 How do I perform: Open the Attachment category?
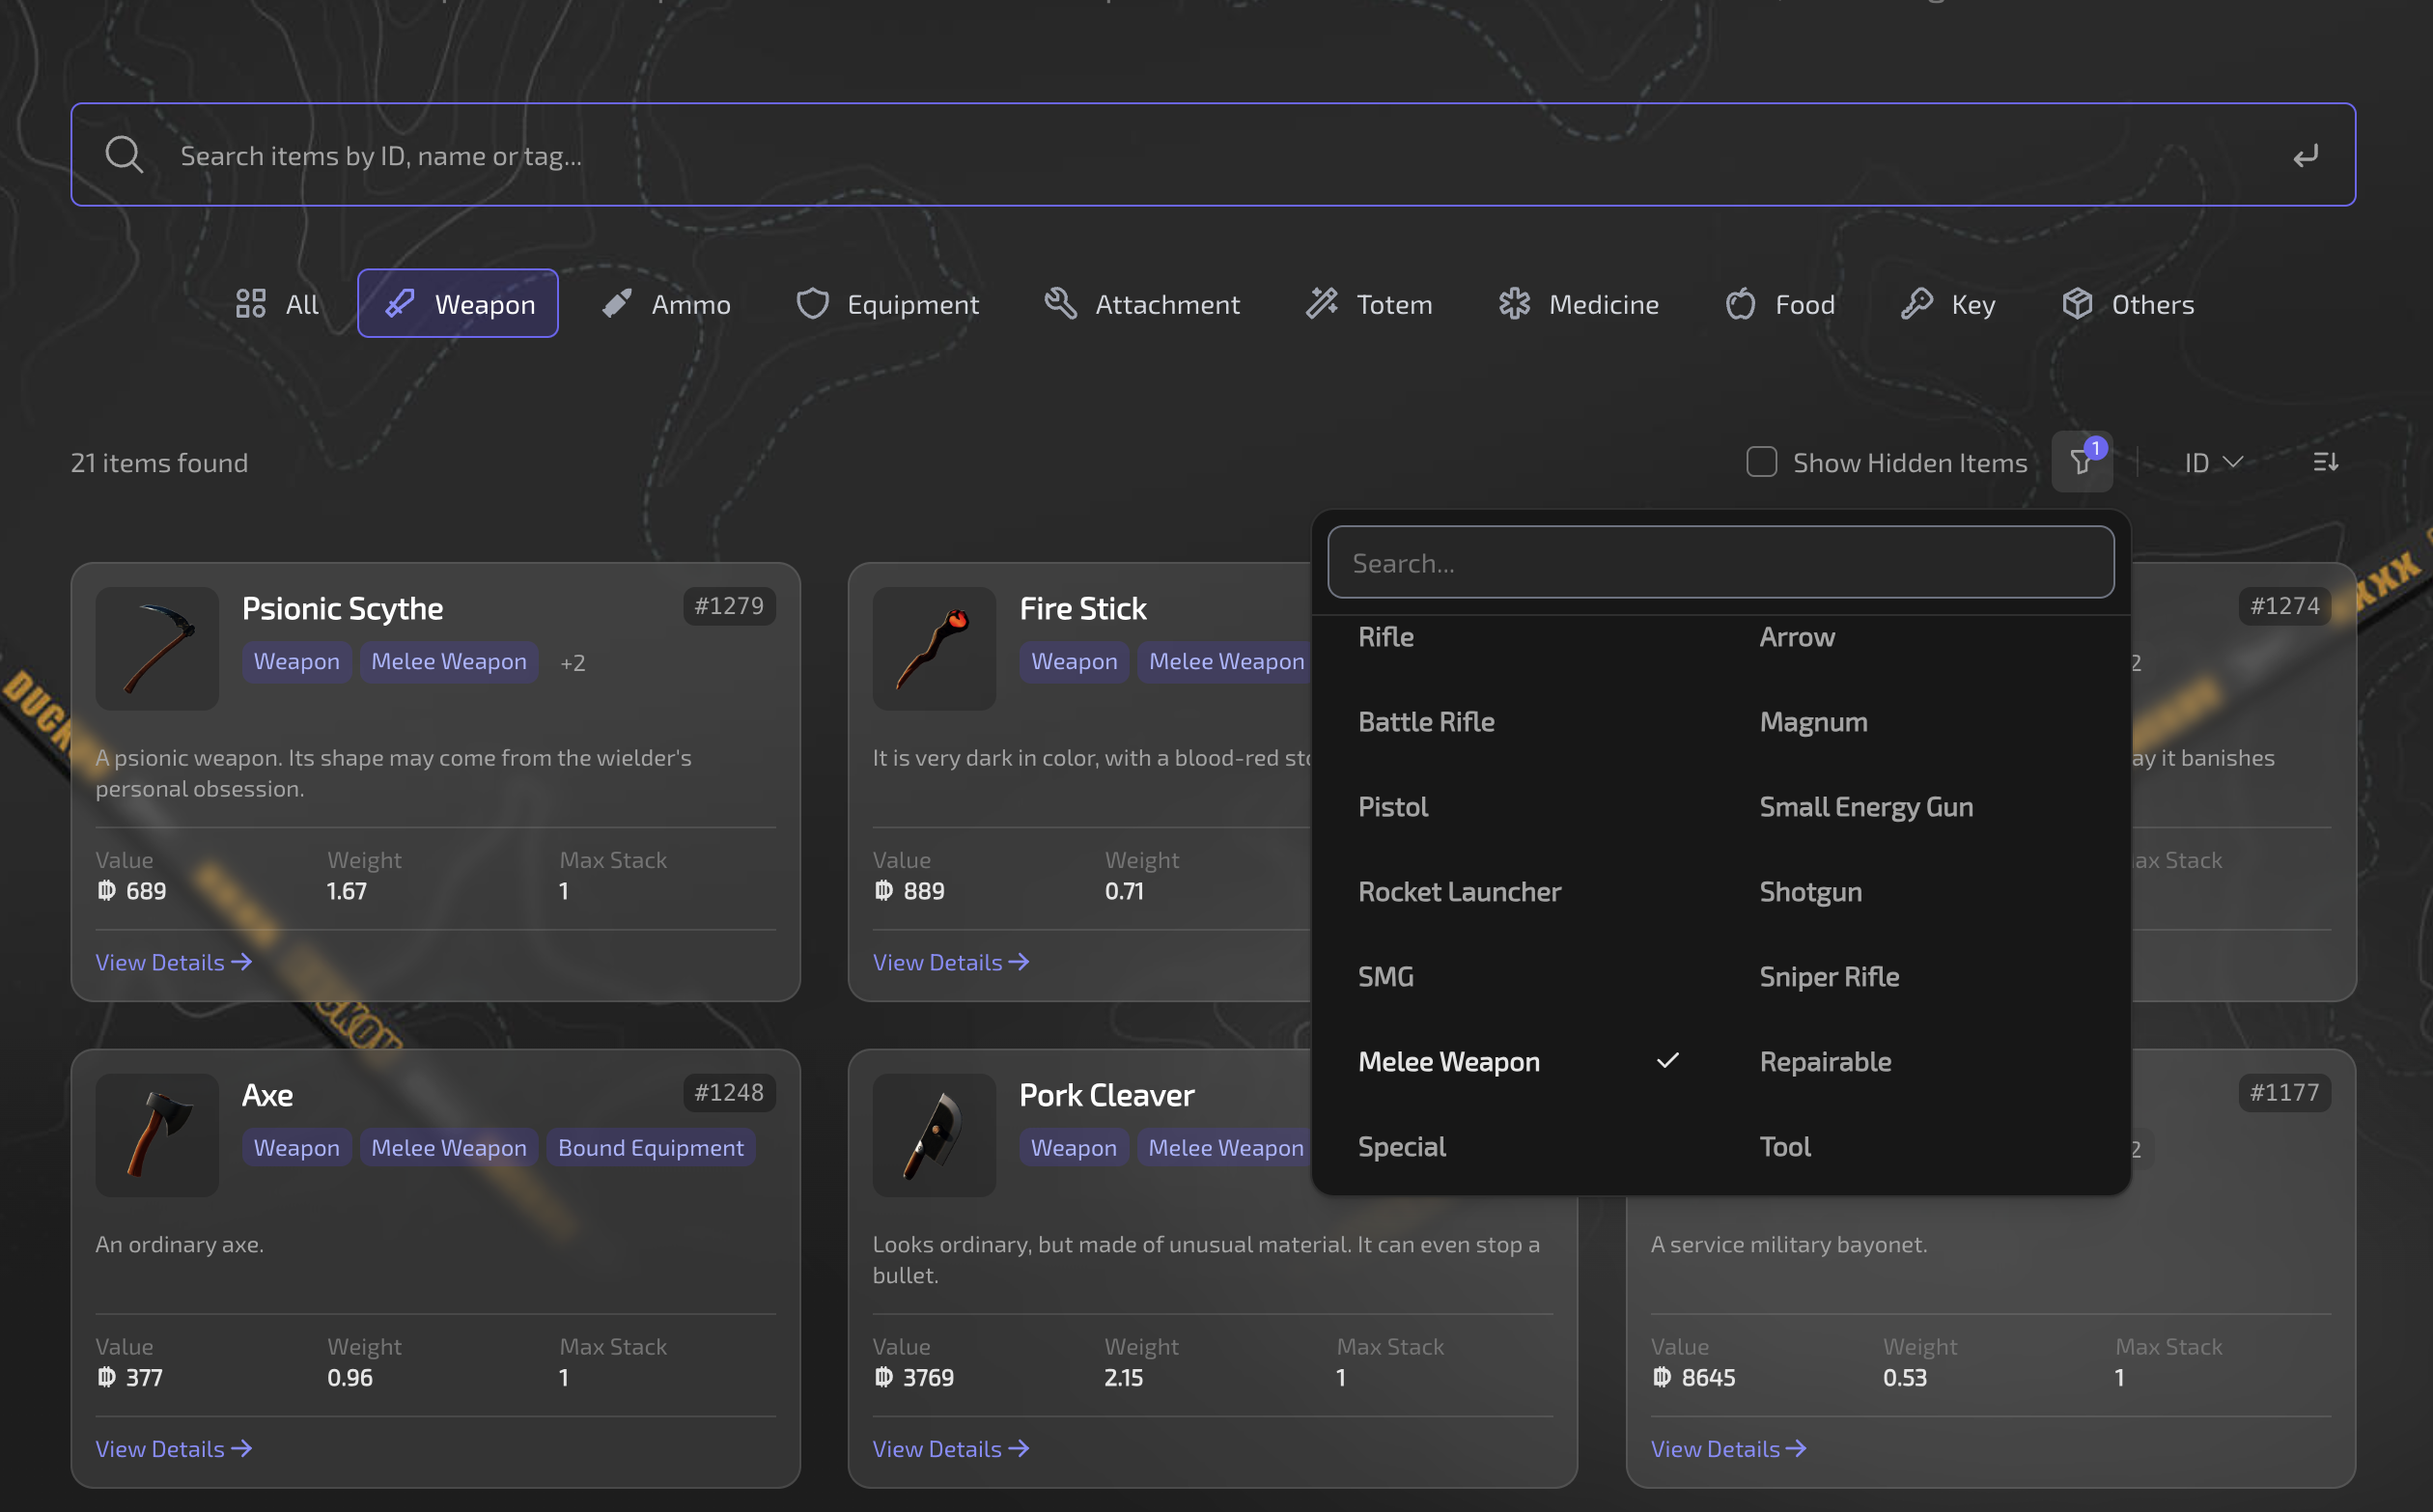[1142, 303]
